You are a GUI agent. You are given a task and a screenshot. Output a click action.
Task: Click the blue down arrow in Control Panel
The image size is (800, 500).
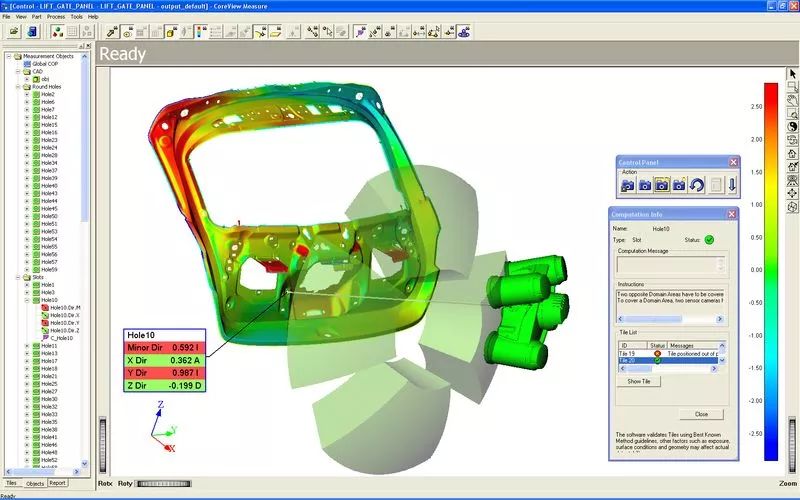coord(732,185)
